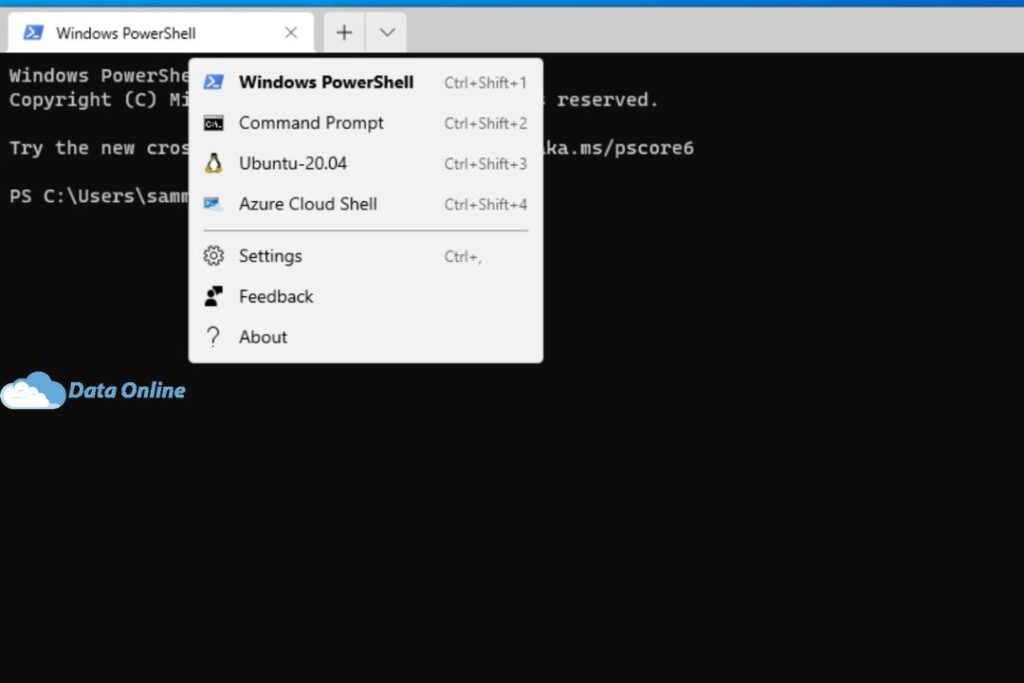The height and width of the screenshot is (683, 1024).
Task: Open a new tab with the plus button
Action: [x=344, y=33]
